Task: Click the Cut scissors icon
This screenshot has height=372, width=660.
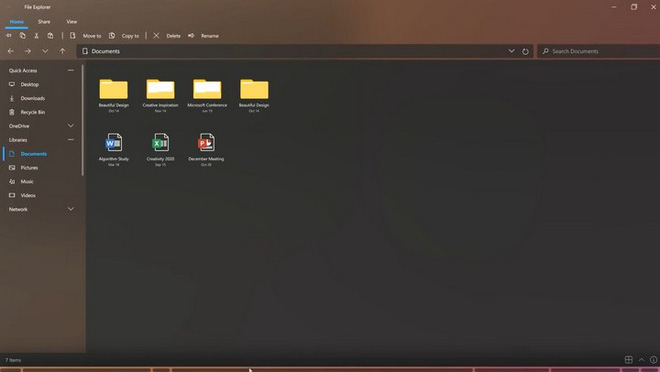Action: (x=37, y=36)
